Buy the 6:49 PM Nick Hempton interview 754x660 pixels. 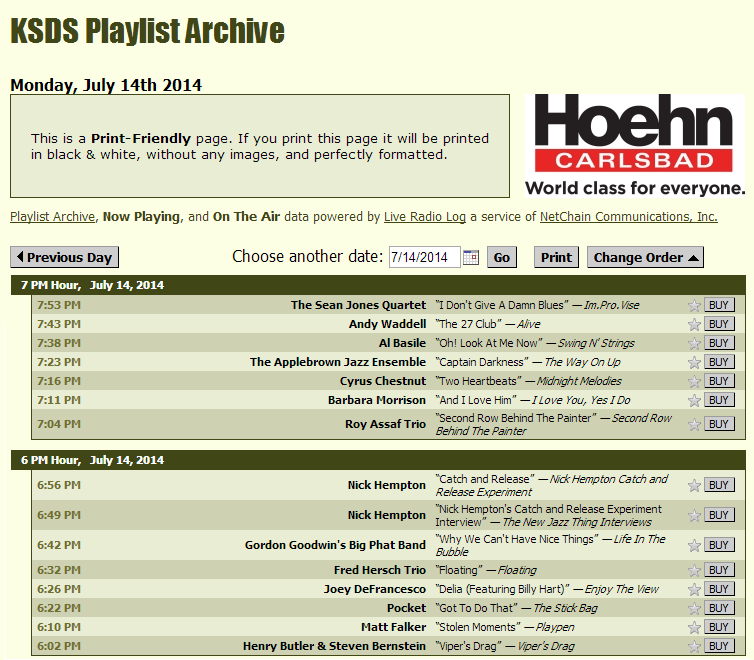[x=719, y=515]
